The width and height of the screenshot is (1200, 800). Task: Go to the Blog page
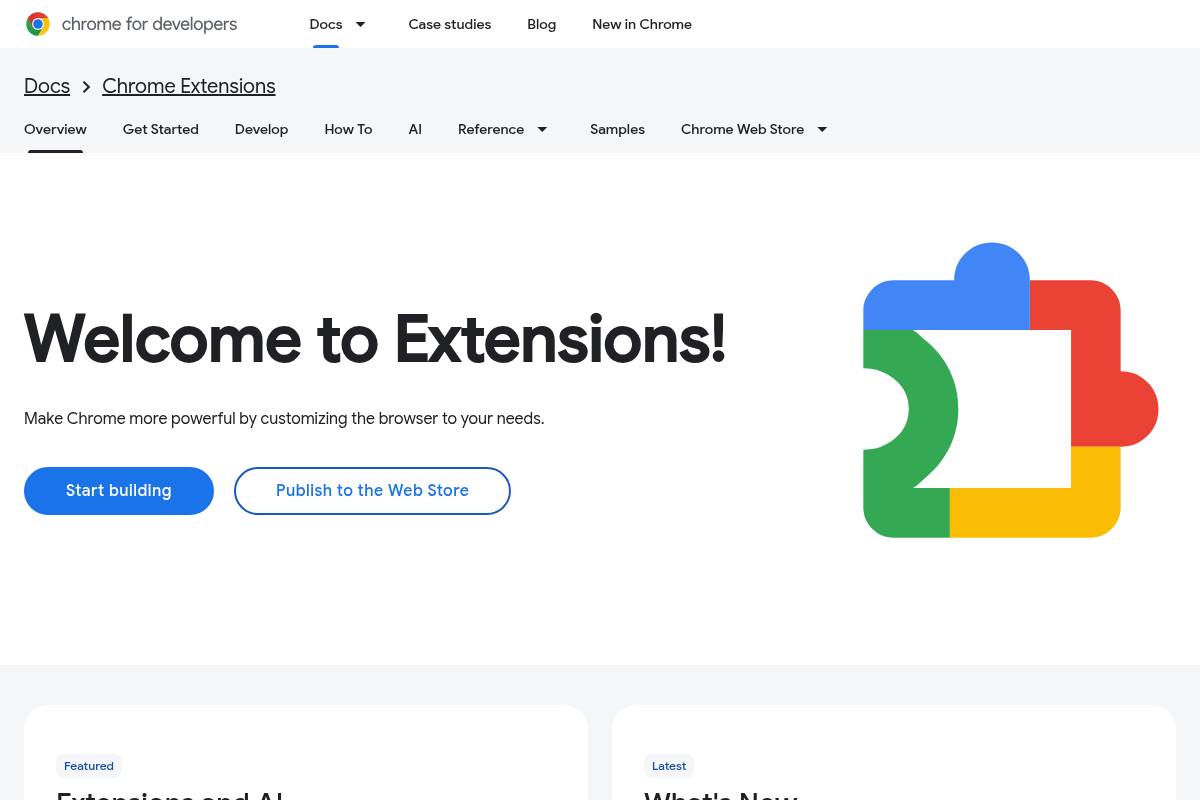542,24
